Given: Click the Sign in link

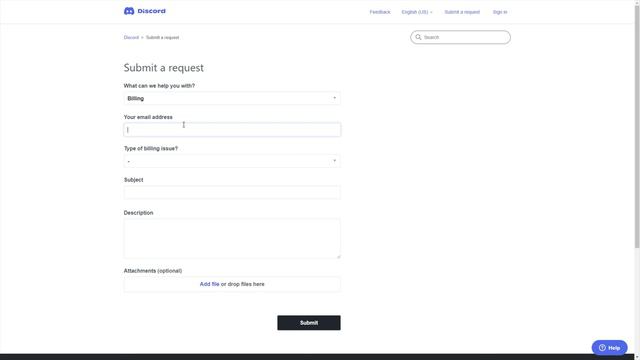Looking at the screenshot, I should coord(500,12).
